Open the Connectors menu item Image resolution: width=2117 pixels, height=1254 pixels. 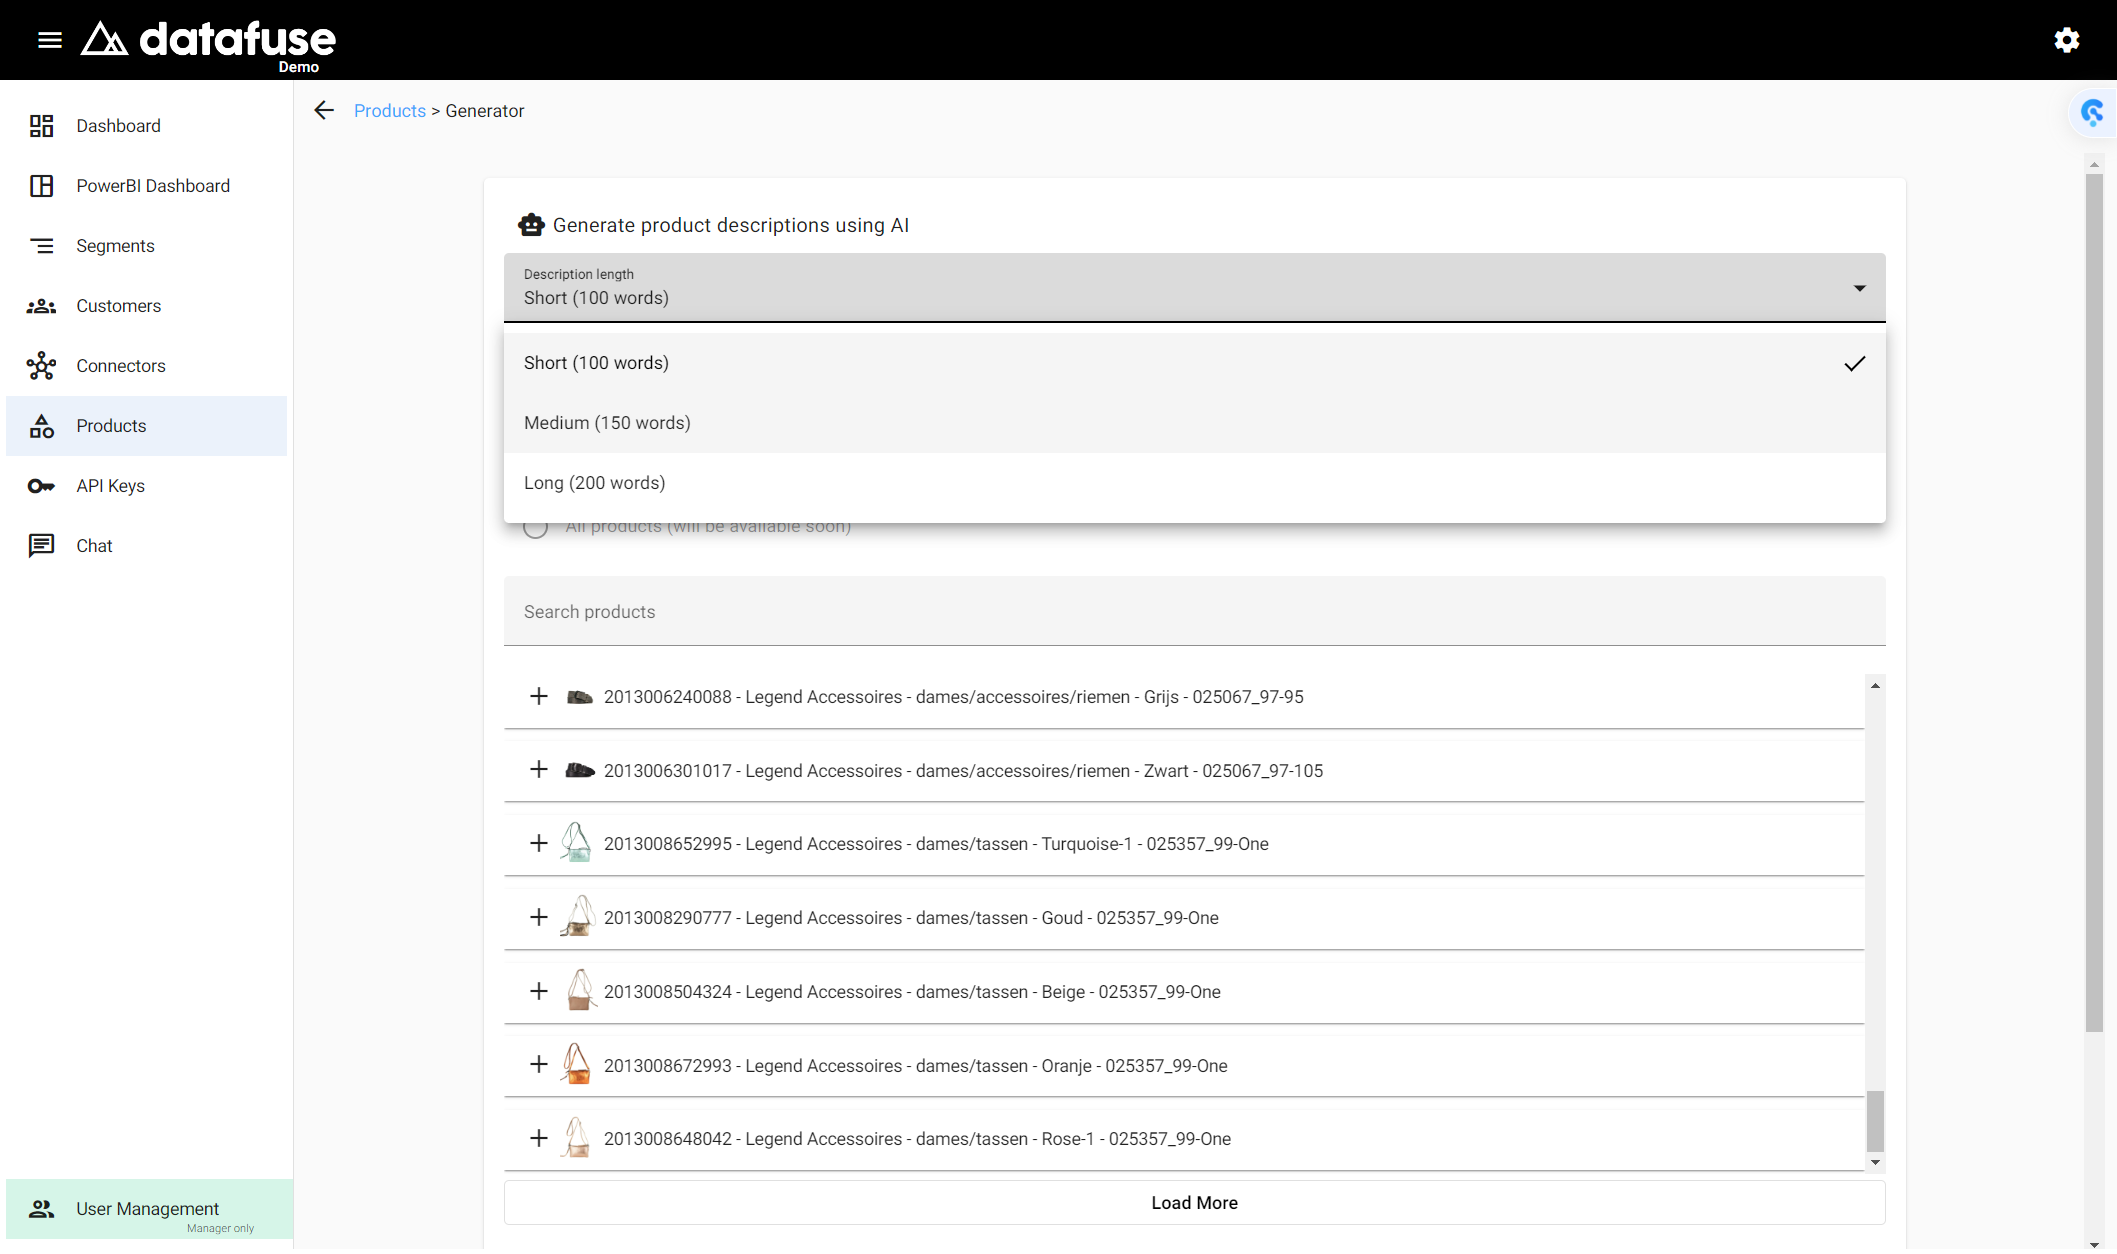click(146, 366)
